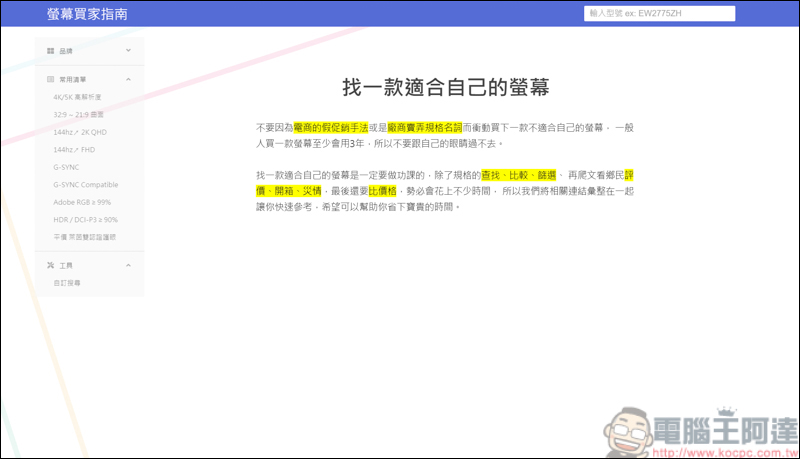This screenshot has height=459, width=800.
Task: Open the 4K/5K 高解析度 list
Action: click(x=78, y=97)
